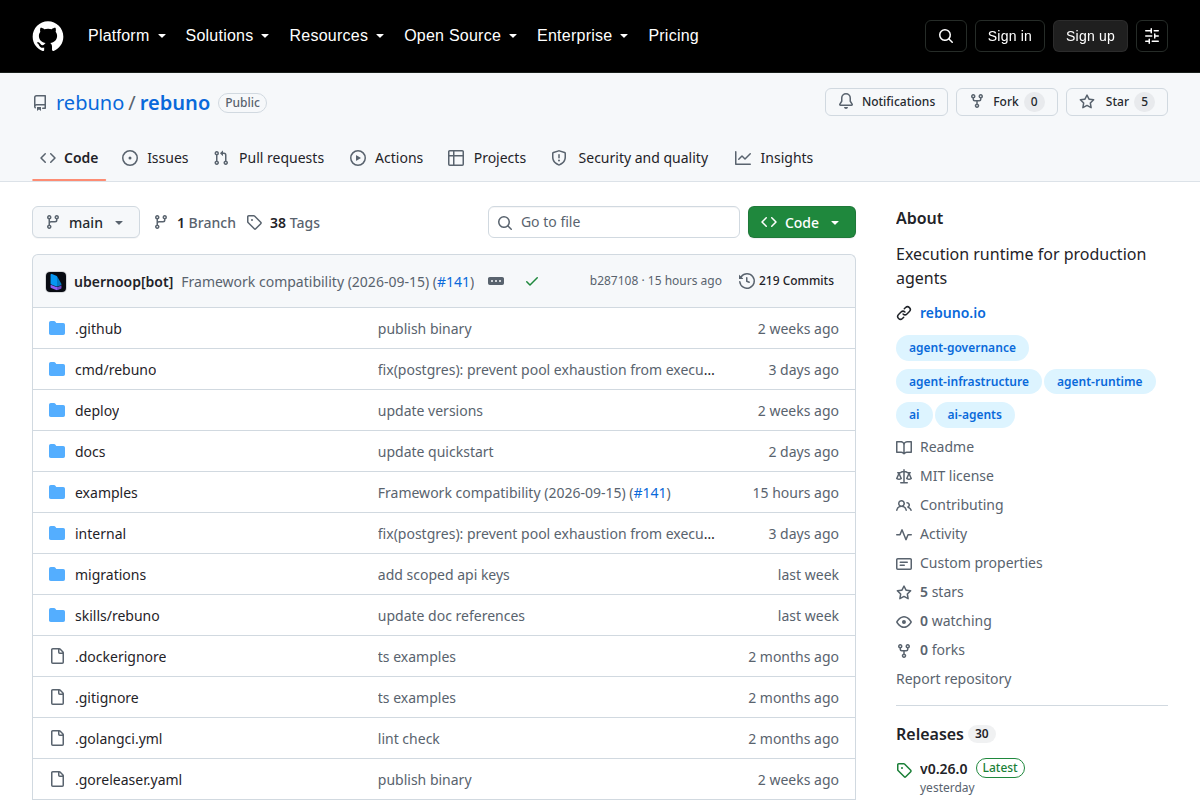
Task: Open the Pricing page
Action: tap(673, 36)
